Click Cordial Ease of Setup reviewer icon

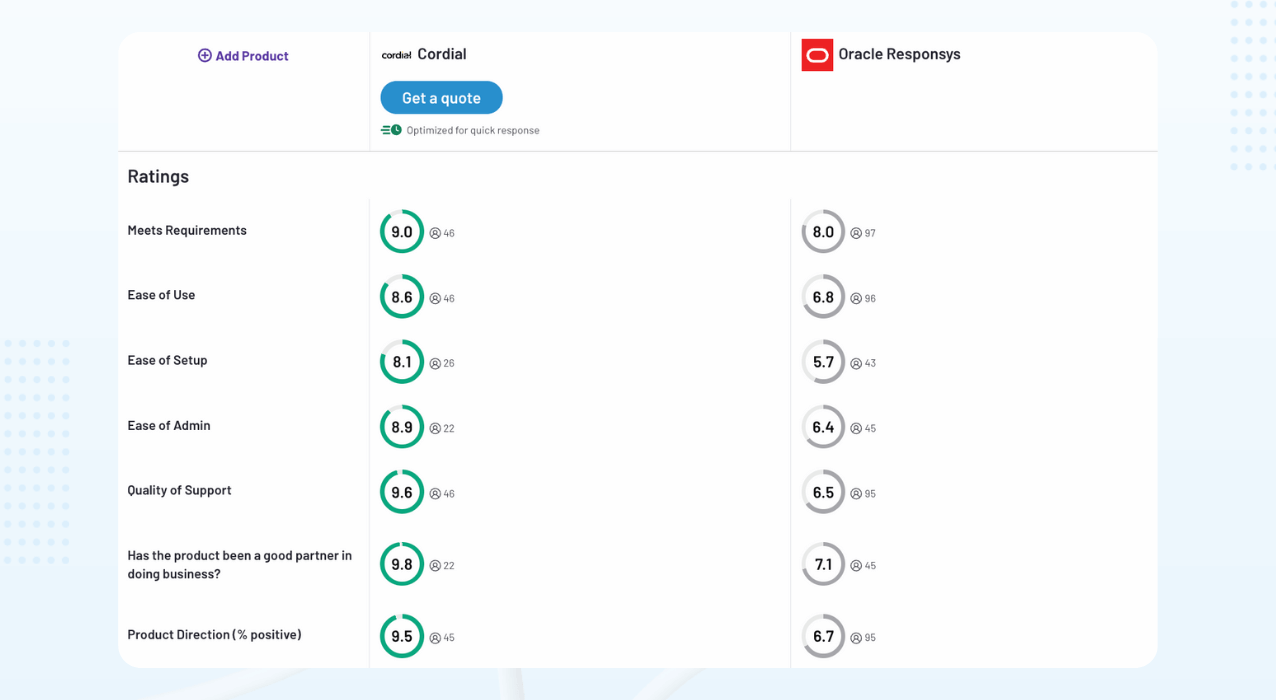click(x=435, y=363)
